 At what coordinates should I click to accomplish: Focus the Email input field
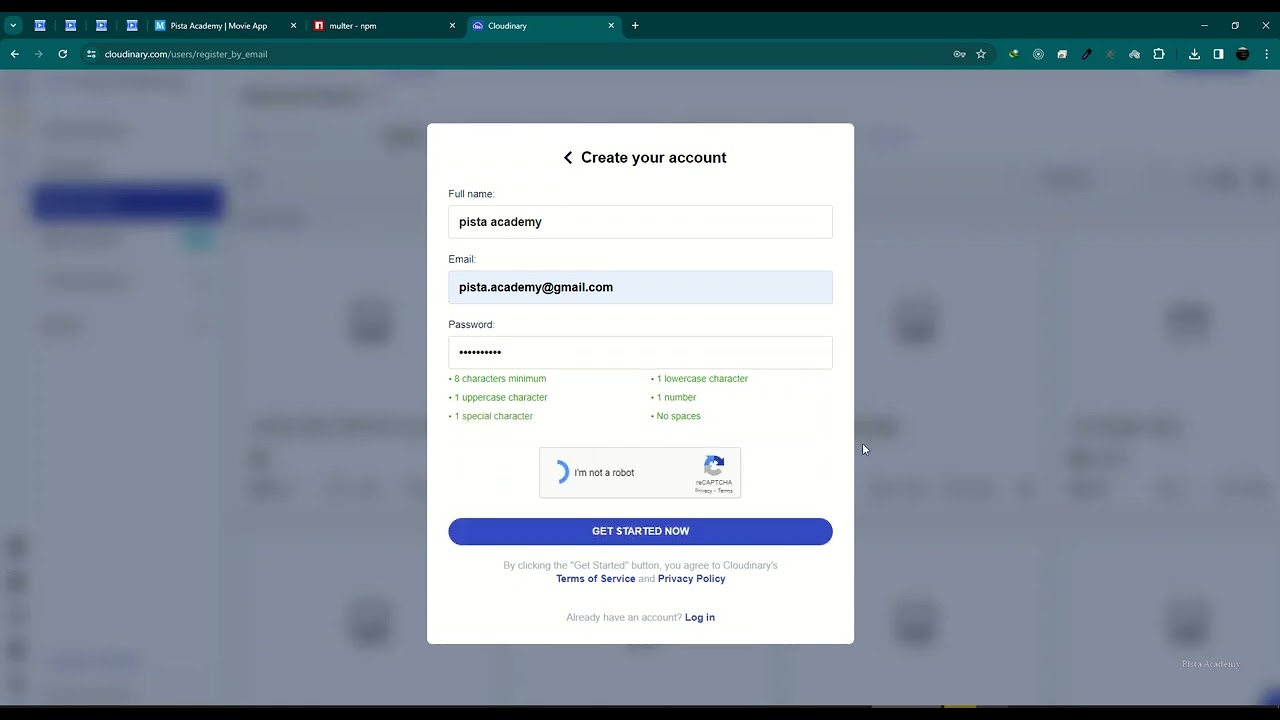[x=640, y=287]
